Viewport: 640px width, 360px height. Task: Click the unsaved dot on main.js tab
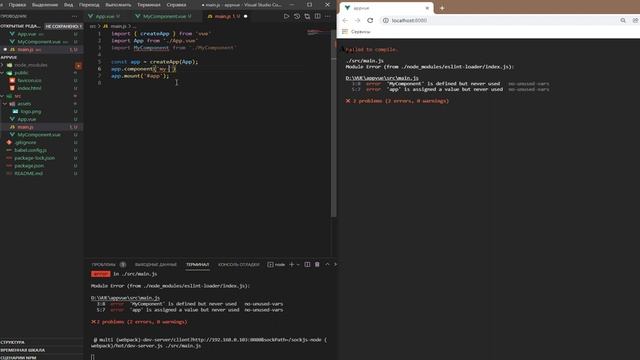click(246, 16)
